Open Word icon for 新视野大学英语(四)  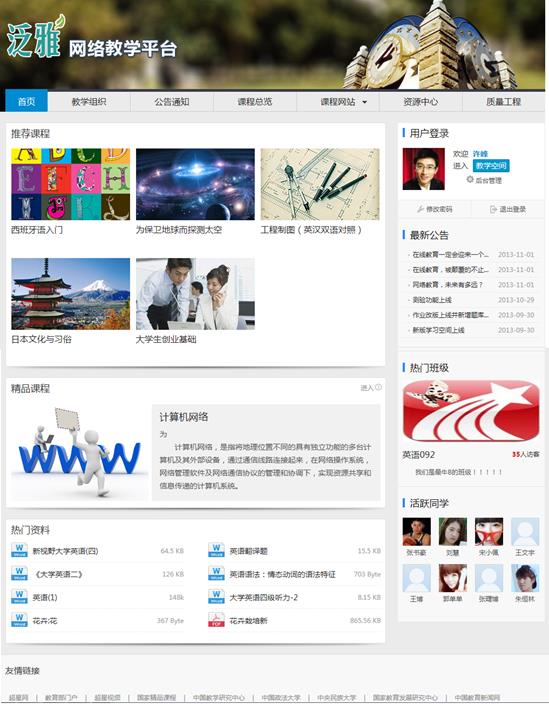[x=19, y=550]
